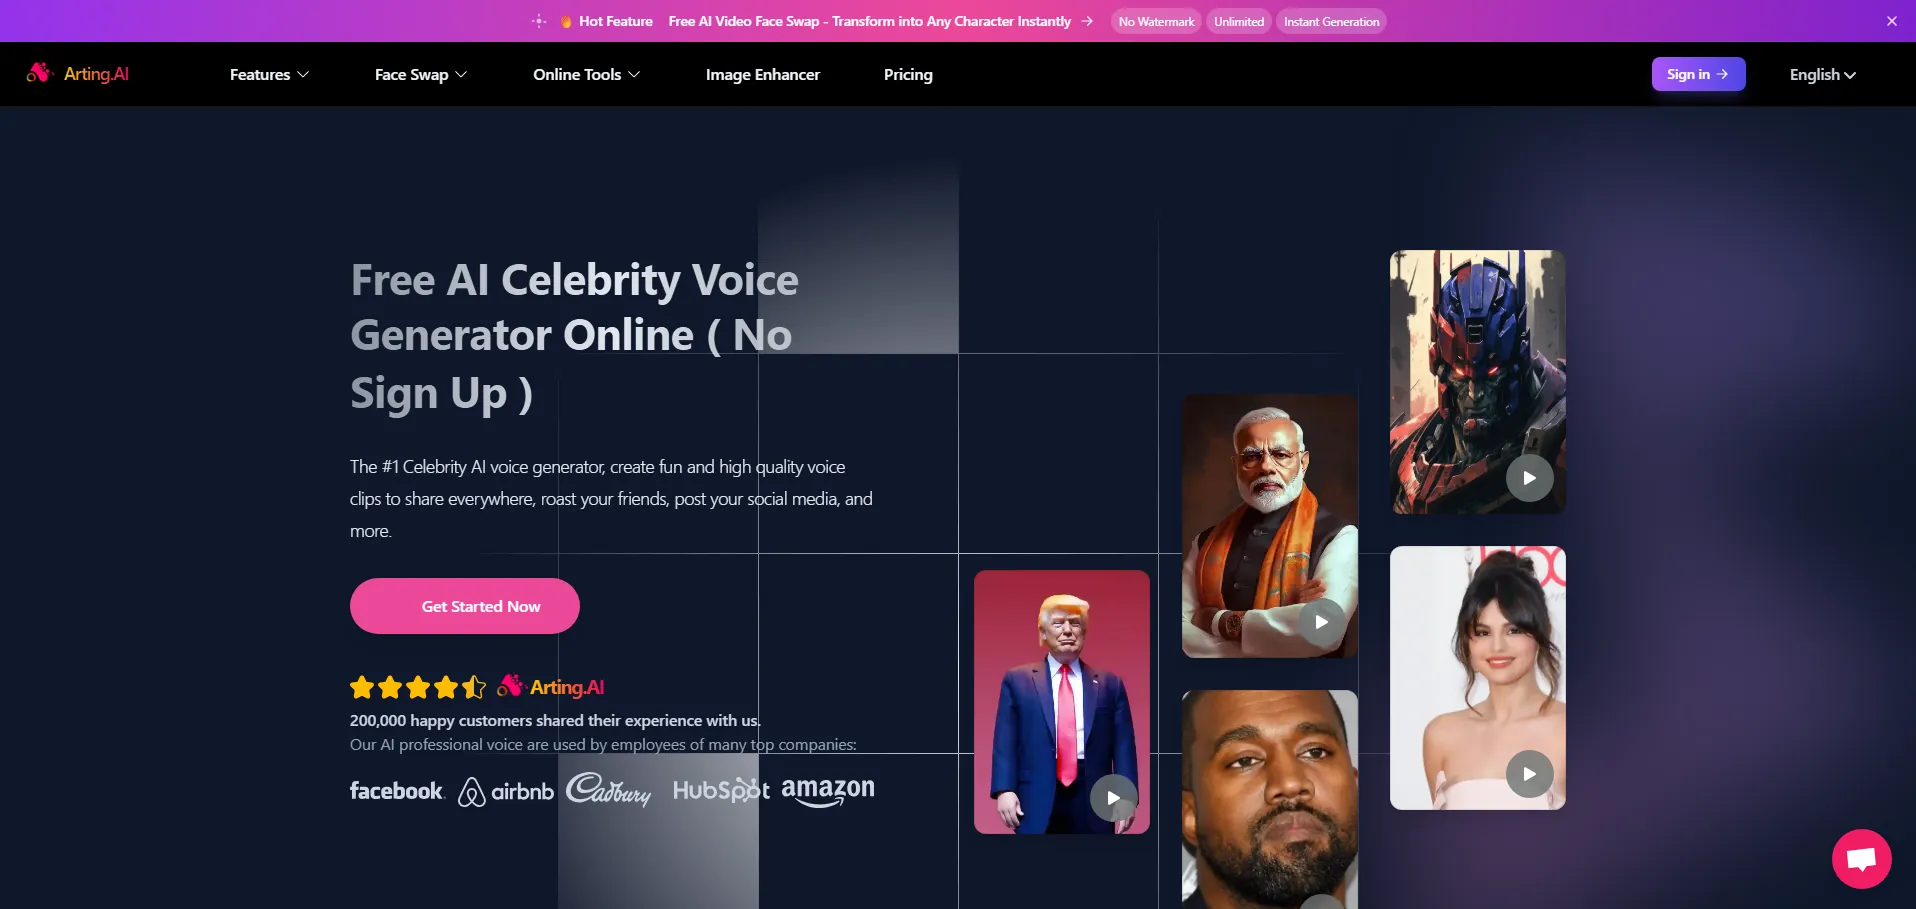This screenshot has width=1916, height=909.
Task: Click the banner arrow after Face Swap text
Action: 1087,21
